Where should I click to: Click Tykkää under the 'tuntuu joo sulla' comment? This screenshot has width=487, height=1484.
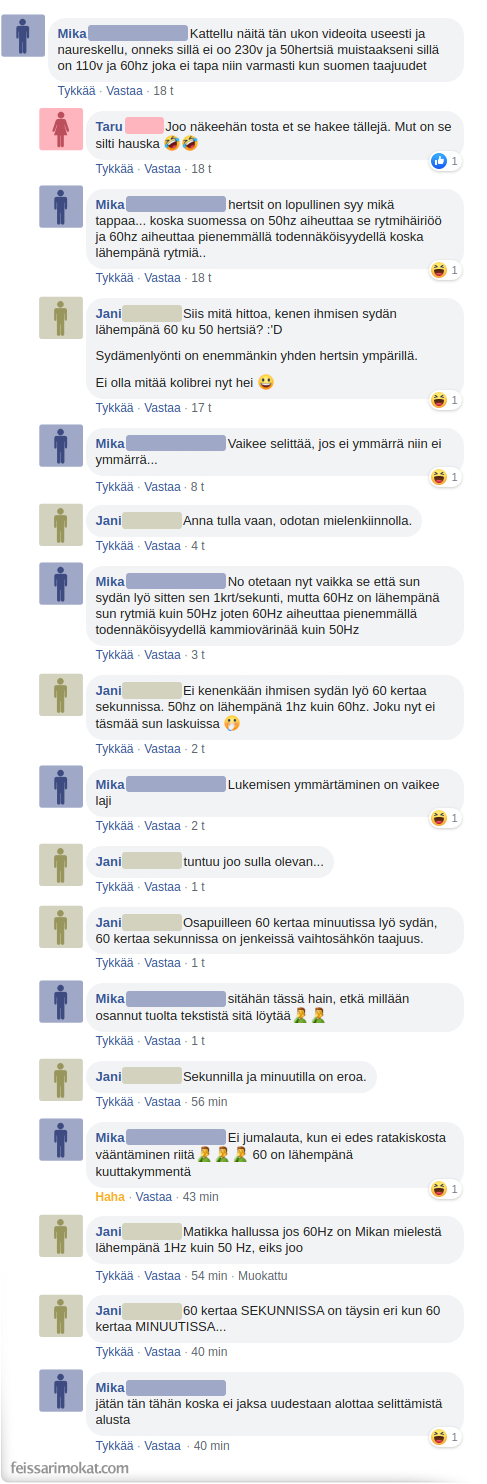click(x=115, y=887)
